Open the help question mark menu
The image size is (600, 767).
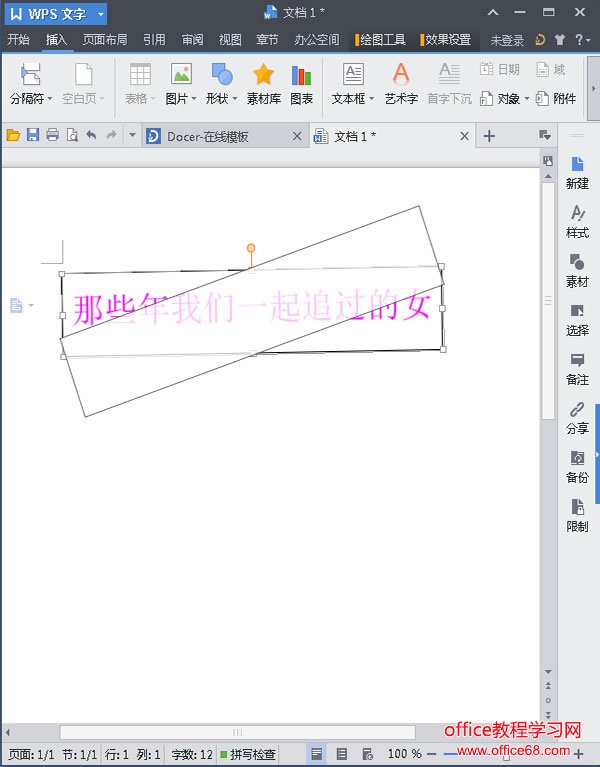pyautogui.click(x=582, y=40)
